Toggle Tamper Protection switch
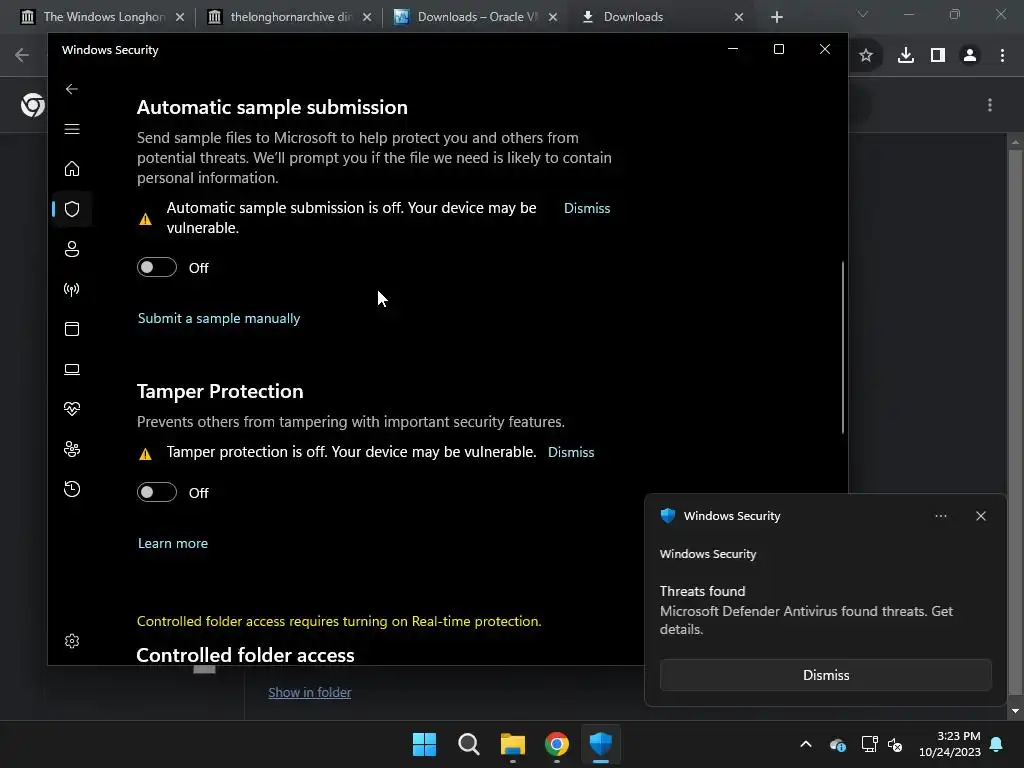 point(157,492)
